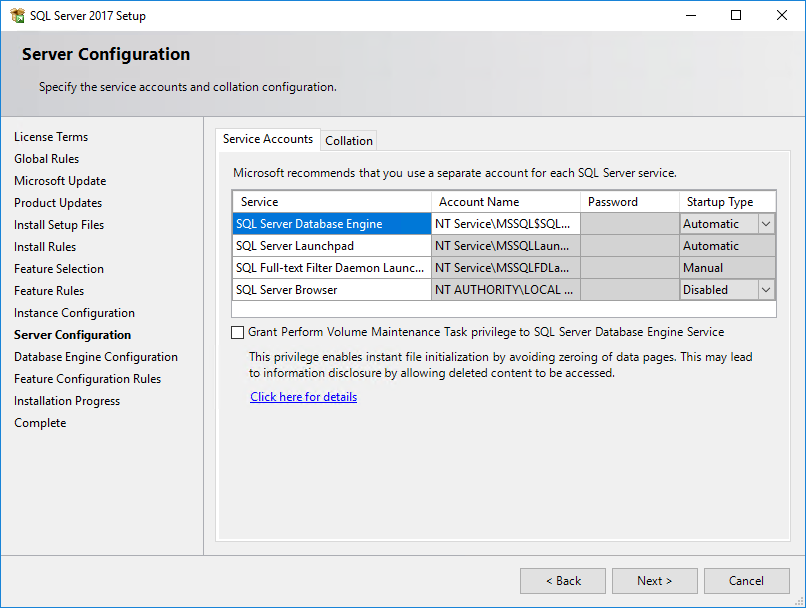
Task: Click Launchpad startup type Automatic cell
Action: [x=727, y=246]
